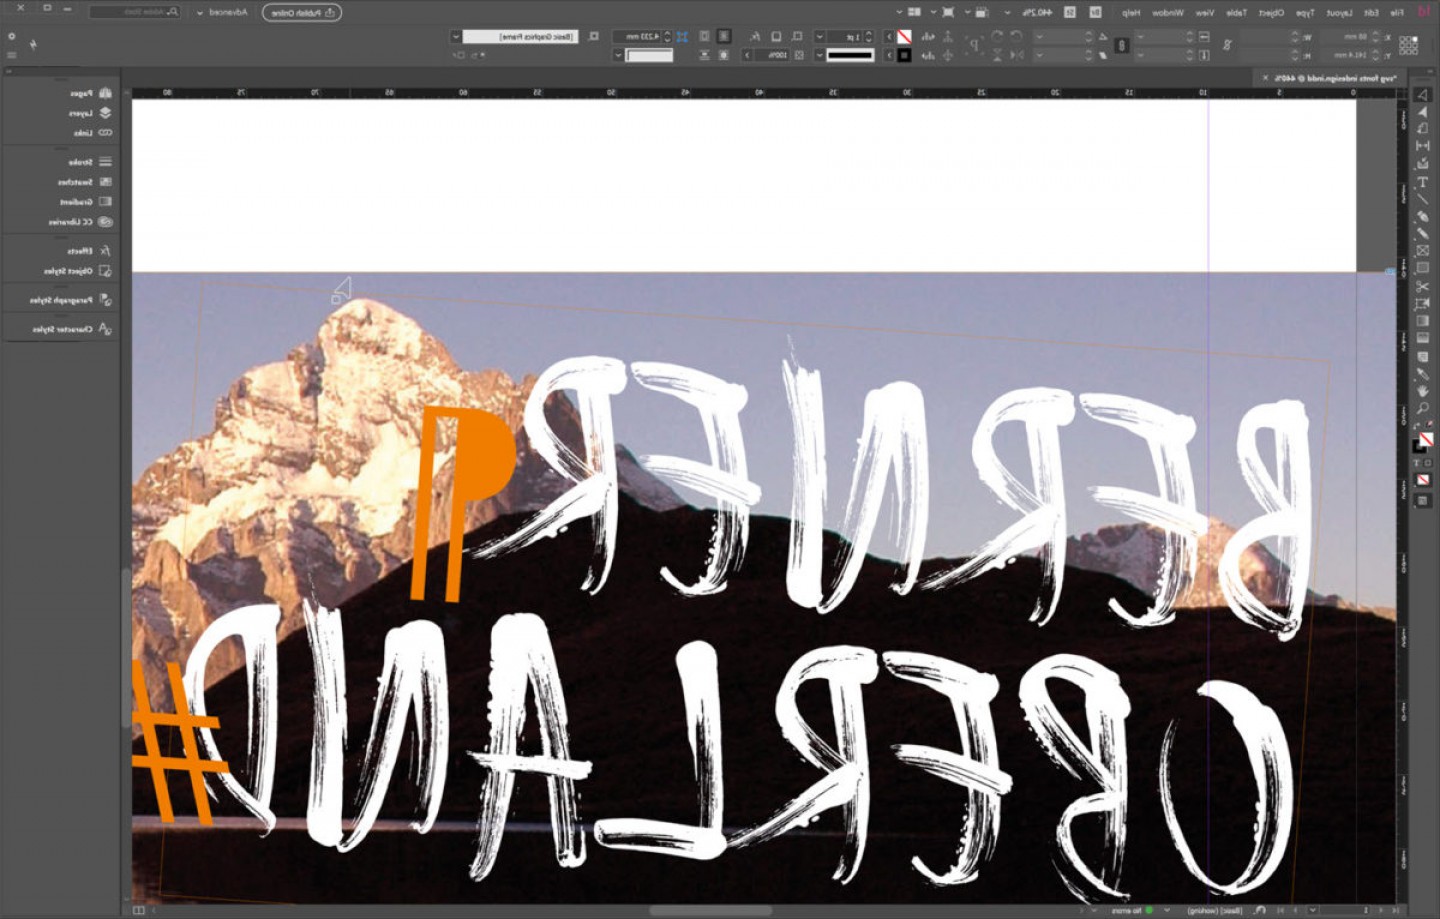The image size is (1440, 919).
Task: Open Adobe Stock via the St icon
Action: 1070,12
